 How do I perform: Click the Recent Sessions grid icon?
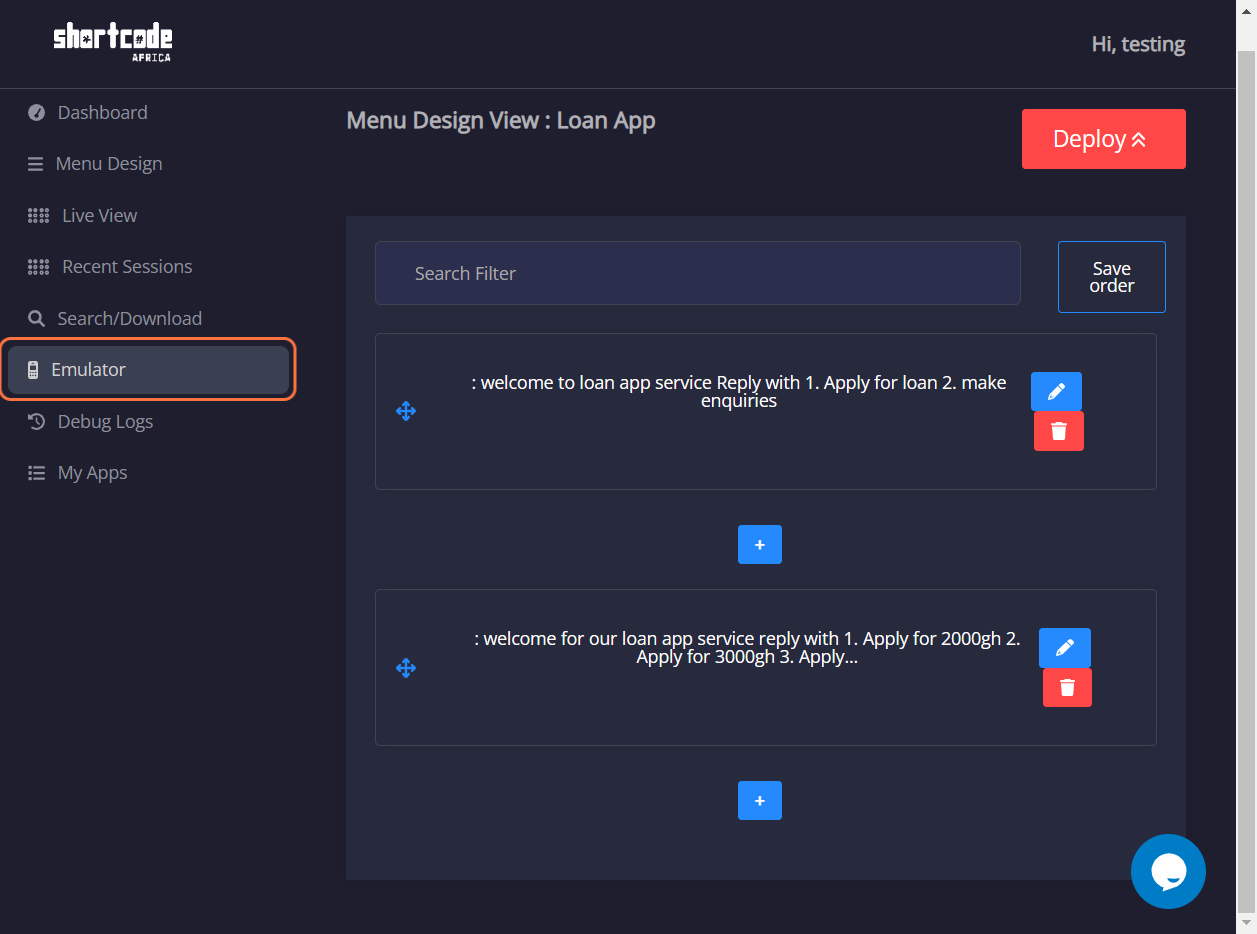point(38,267)
